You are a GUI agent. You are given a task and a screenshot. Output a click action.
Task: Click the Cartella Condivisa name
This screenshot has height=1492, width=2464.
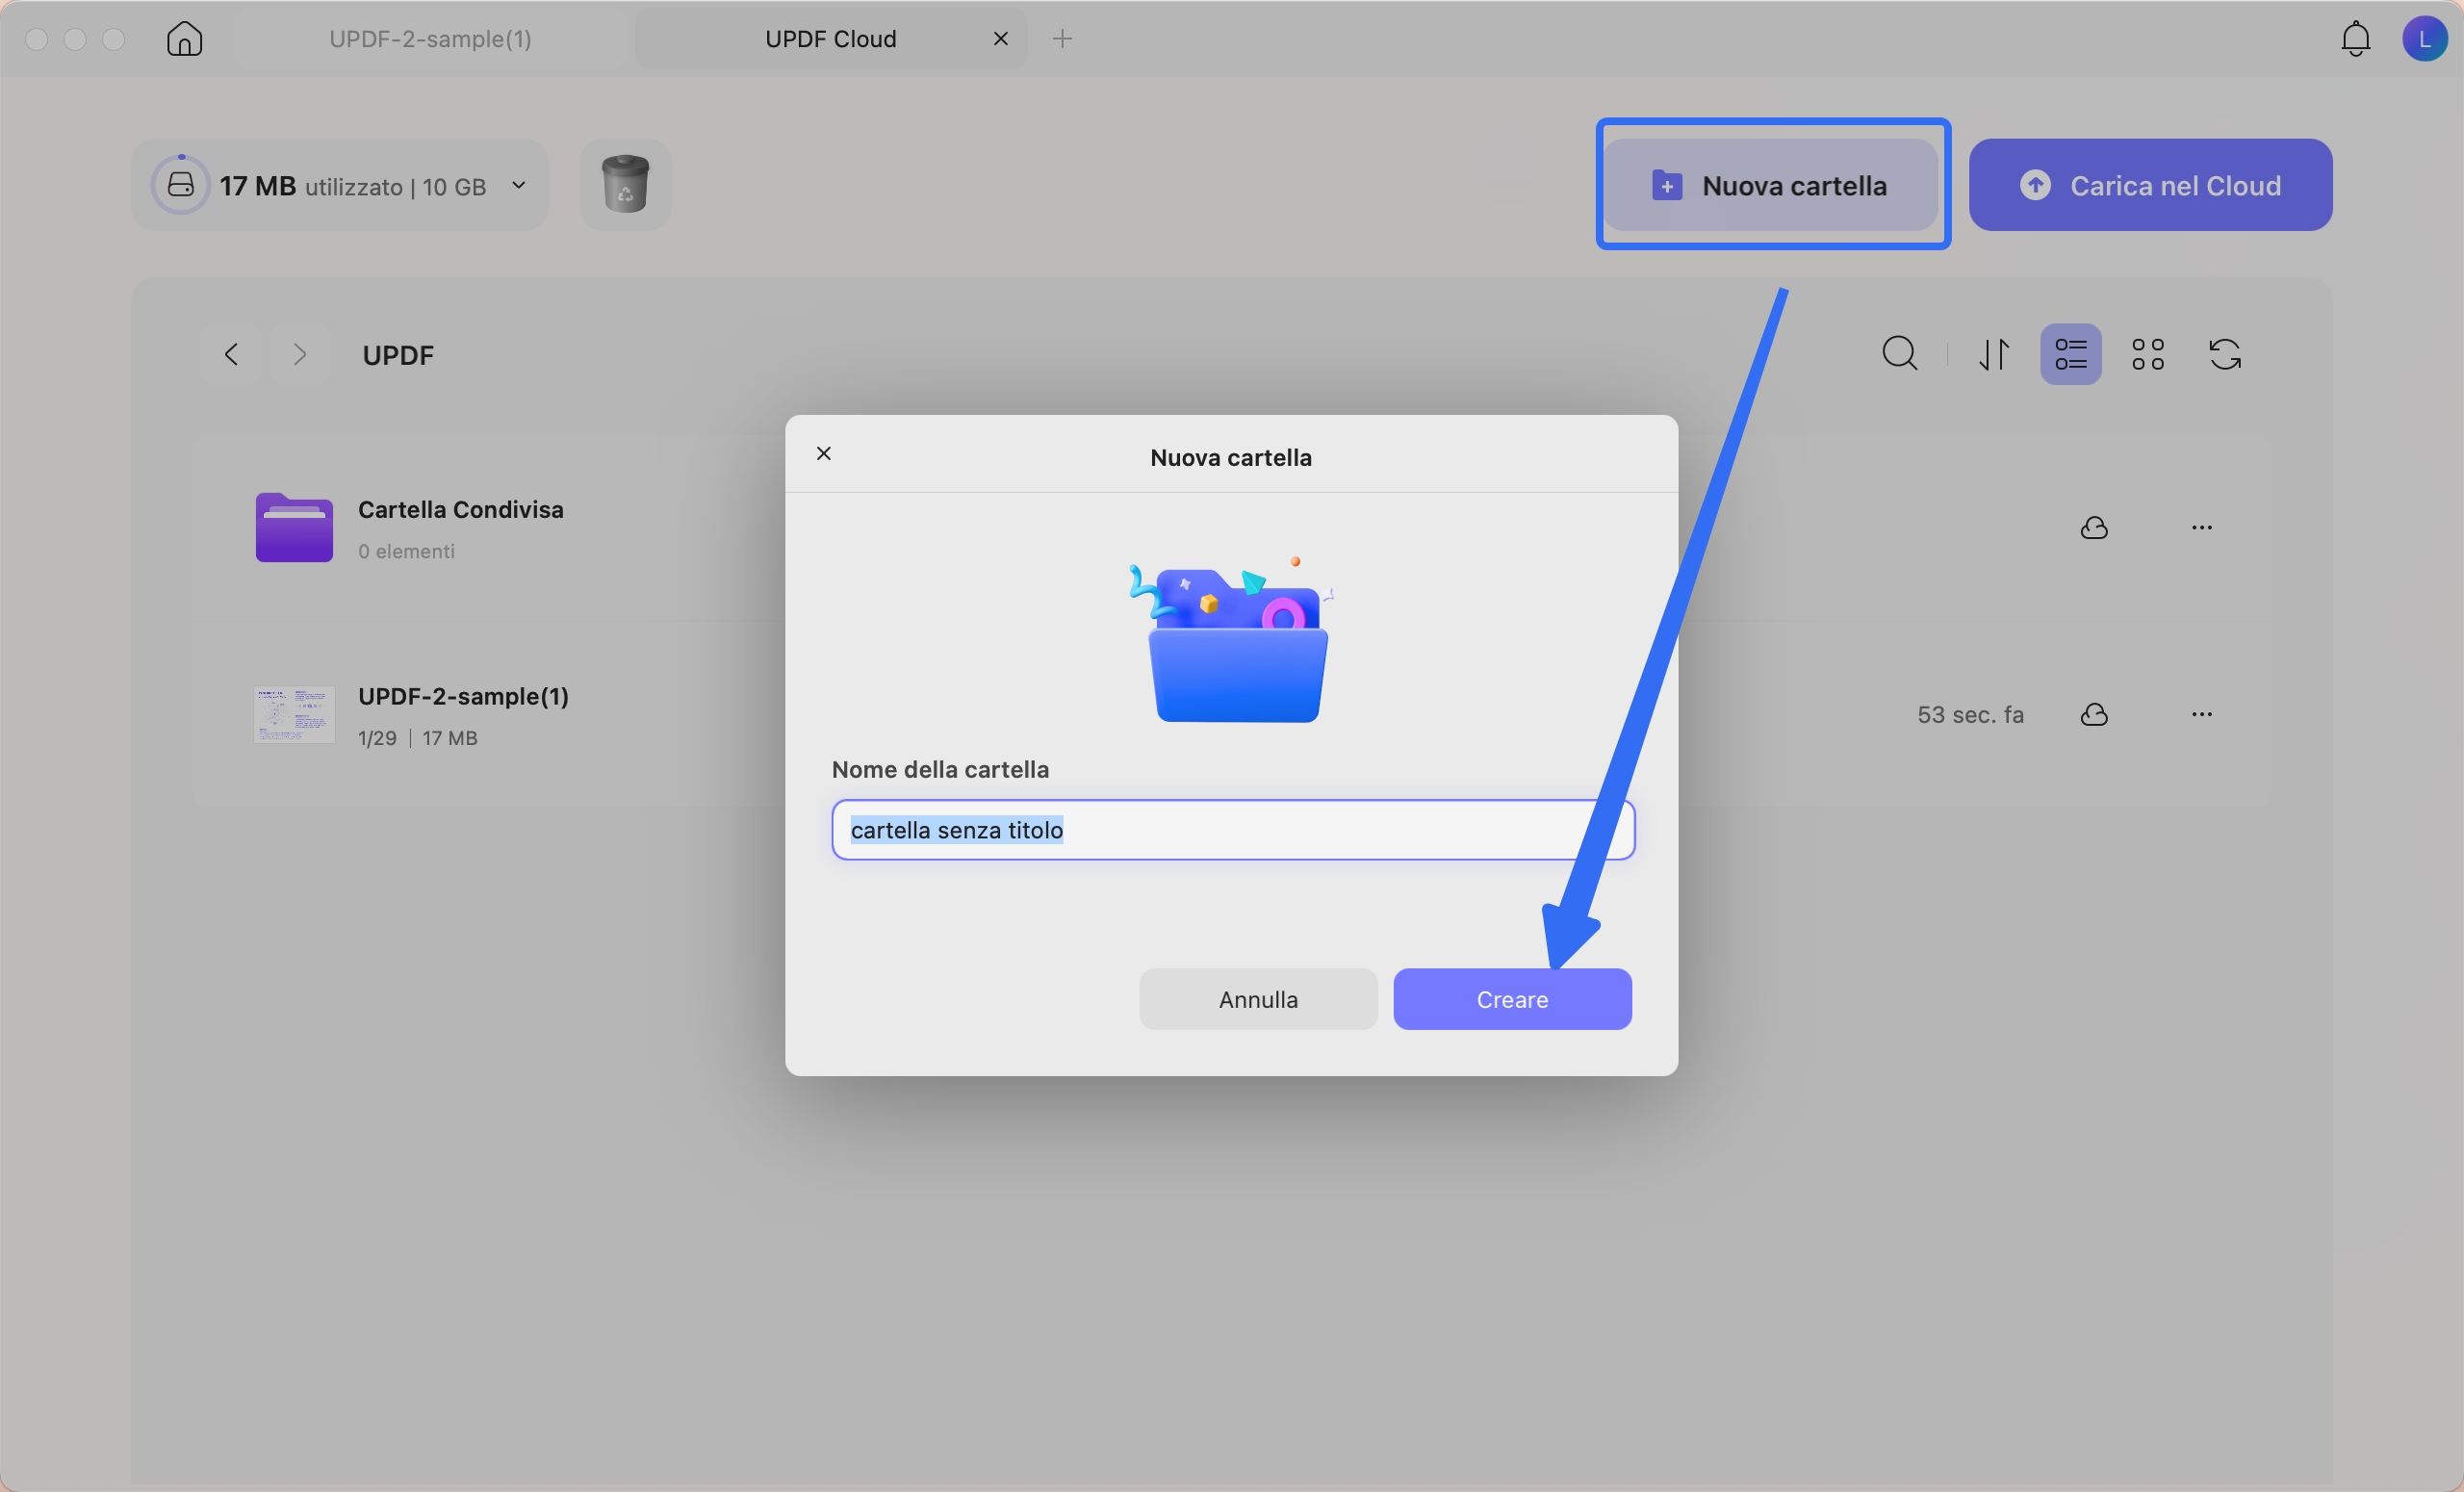click(460, 509)
